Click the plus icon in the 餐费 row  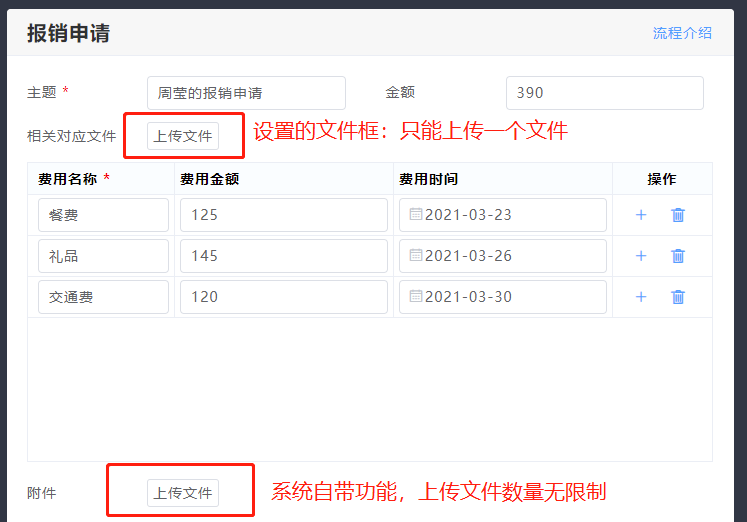click(641, 215)
